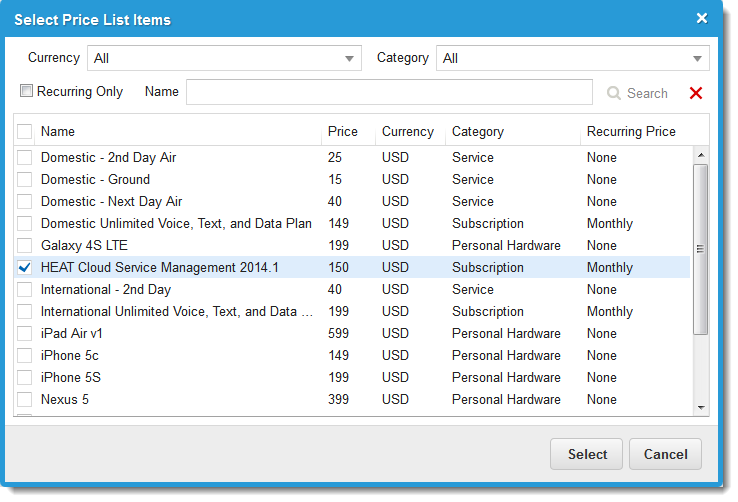Close the Select Price List Items dialog
The width and height of the screenshot is (738, 502).
click(x=701, y=18)
